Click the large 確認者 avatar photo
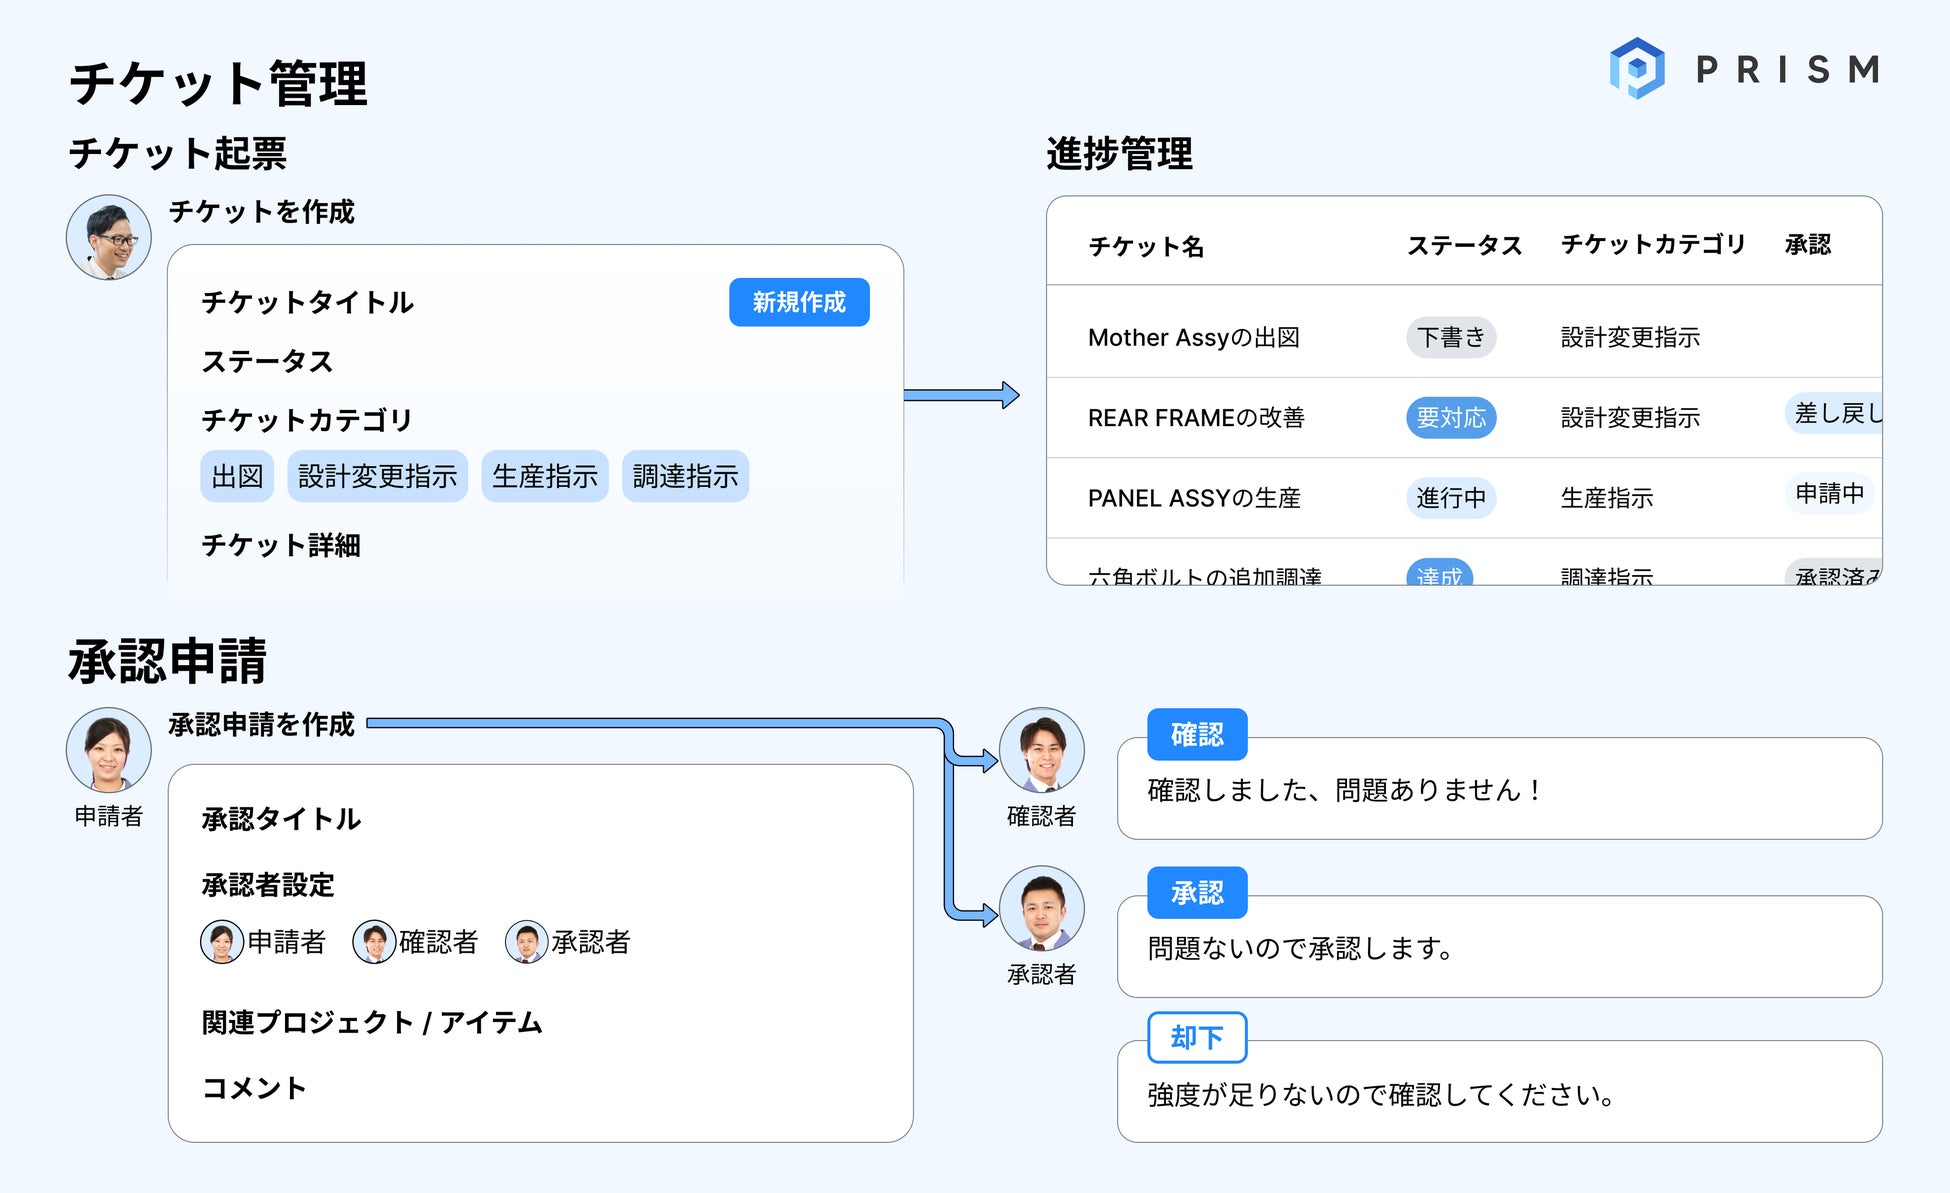The image size is (1950, 1193). coord(1042,750)
